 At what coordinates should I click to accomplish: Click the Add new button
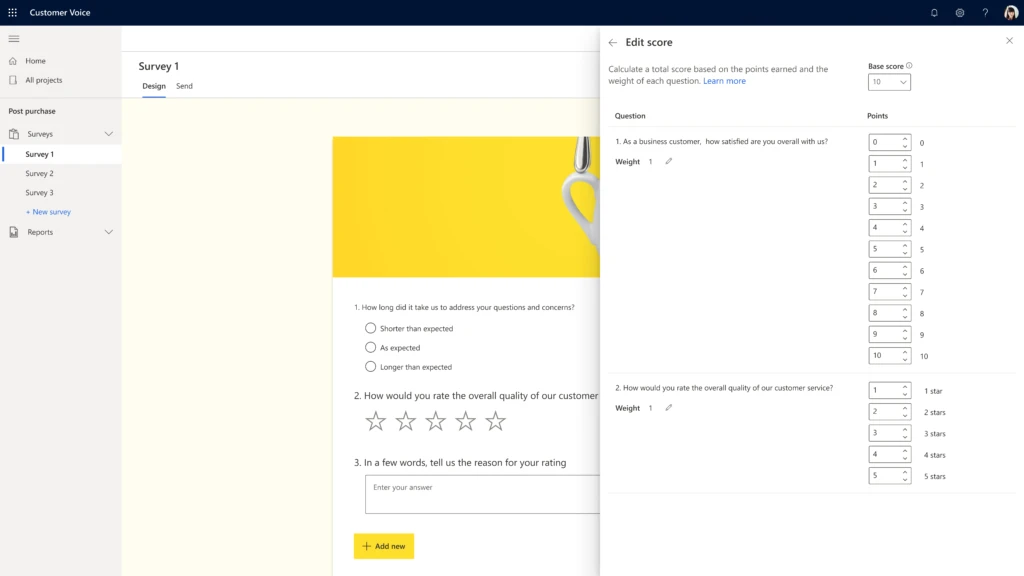coord(383,546)
